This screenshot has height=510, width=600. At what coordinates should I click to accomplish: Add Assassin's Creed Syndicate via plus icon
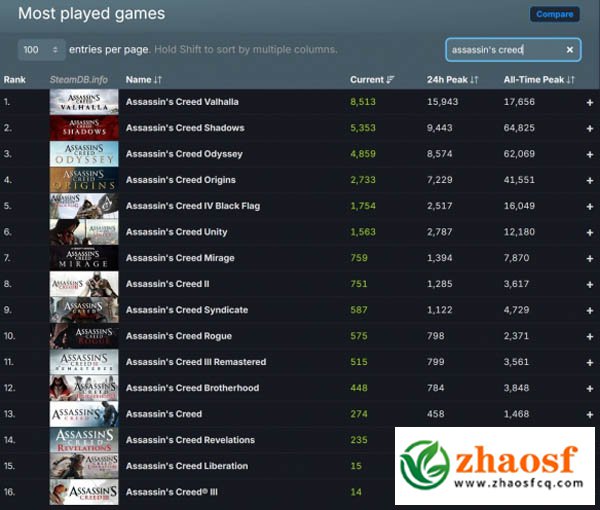click(589, 310)
